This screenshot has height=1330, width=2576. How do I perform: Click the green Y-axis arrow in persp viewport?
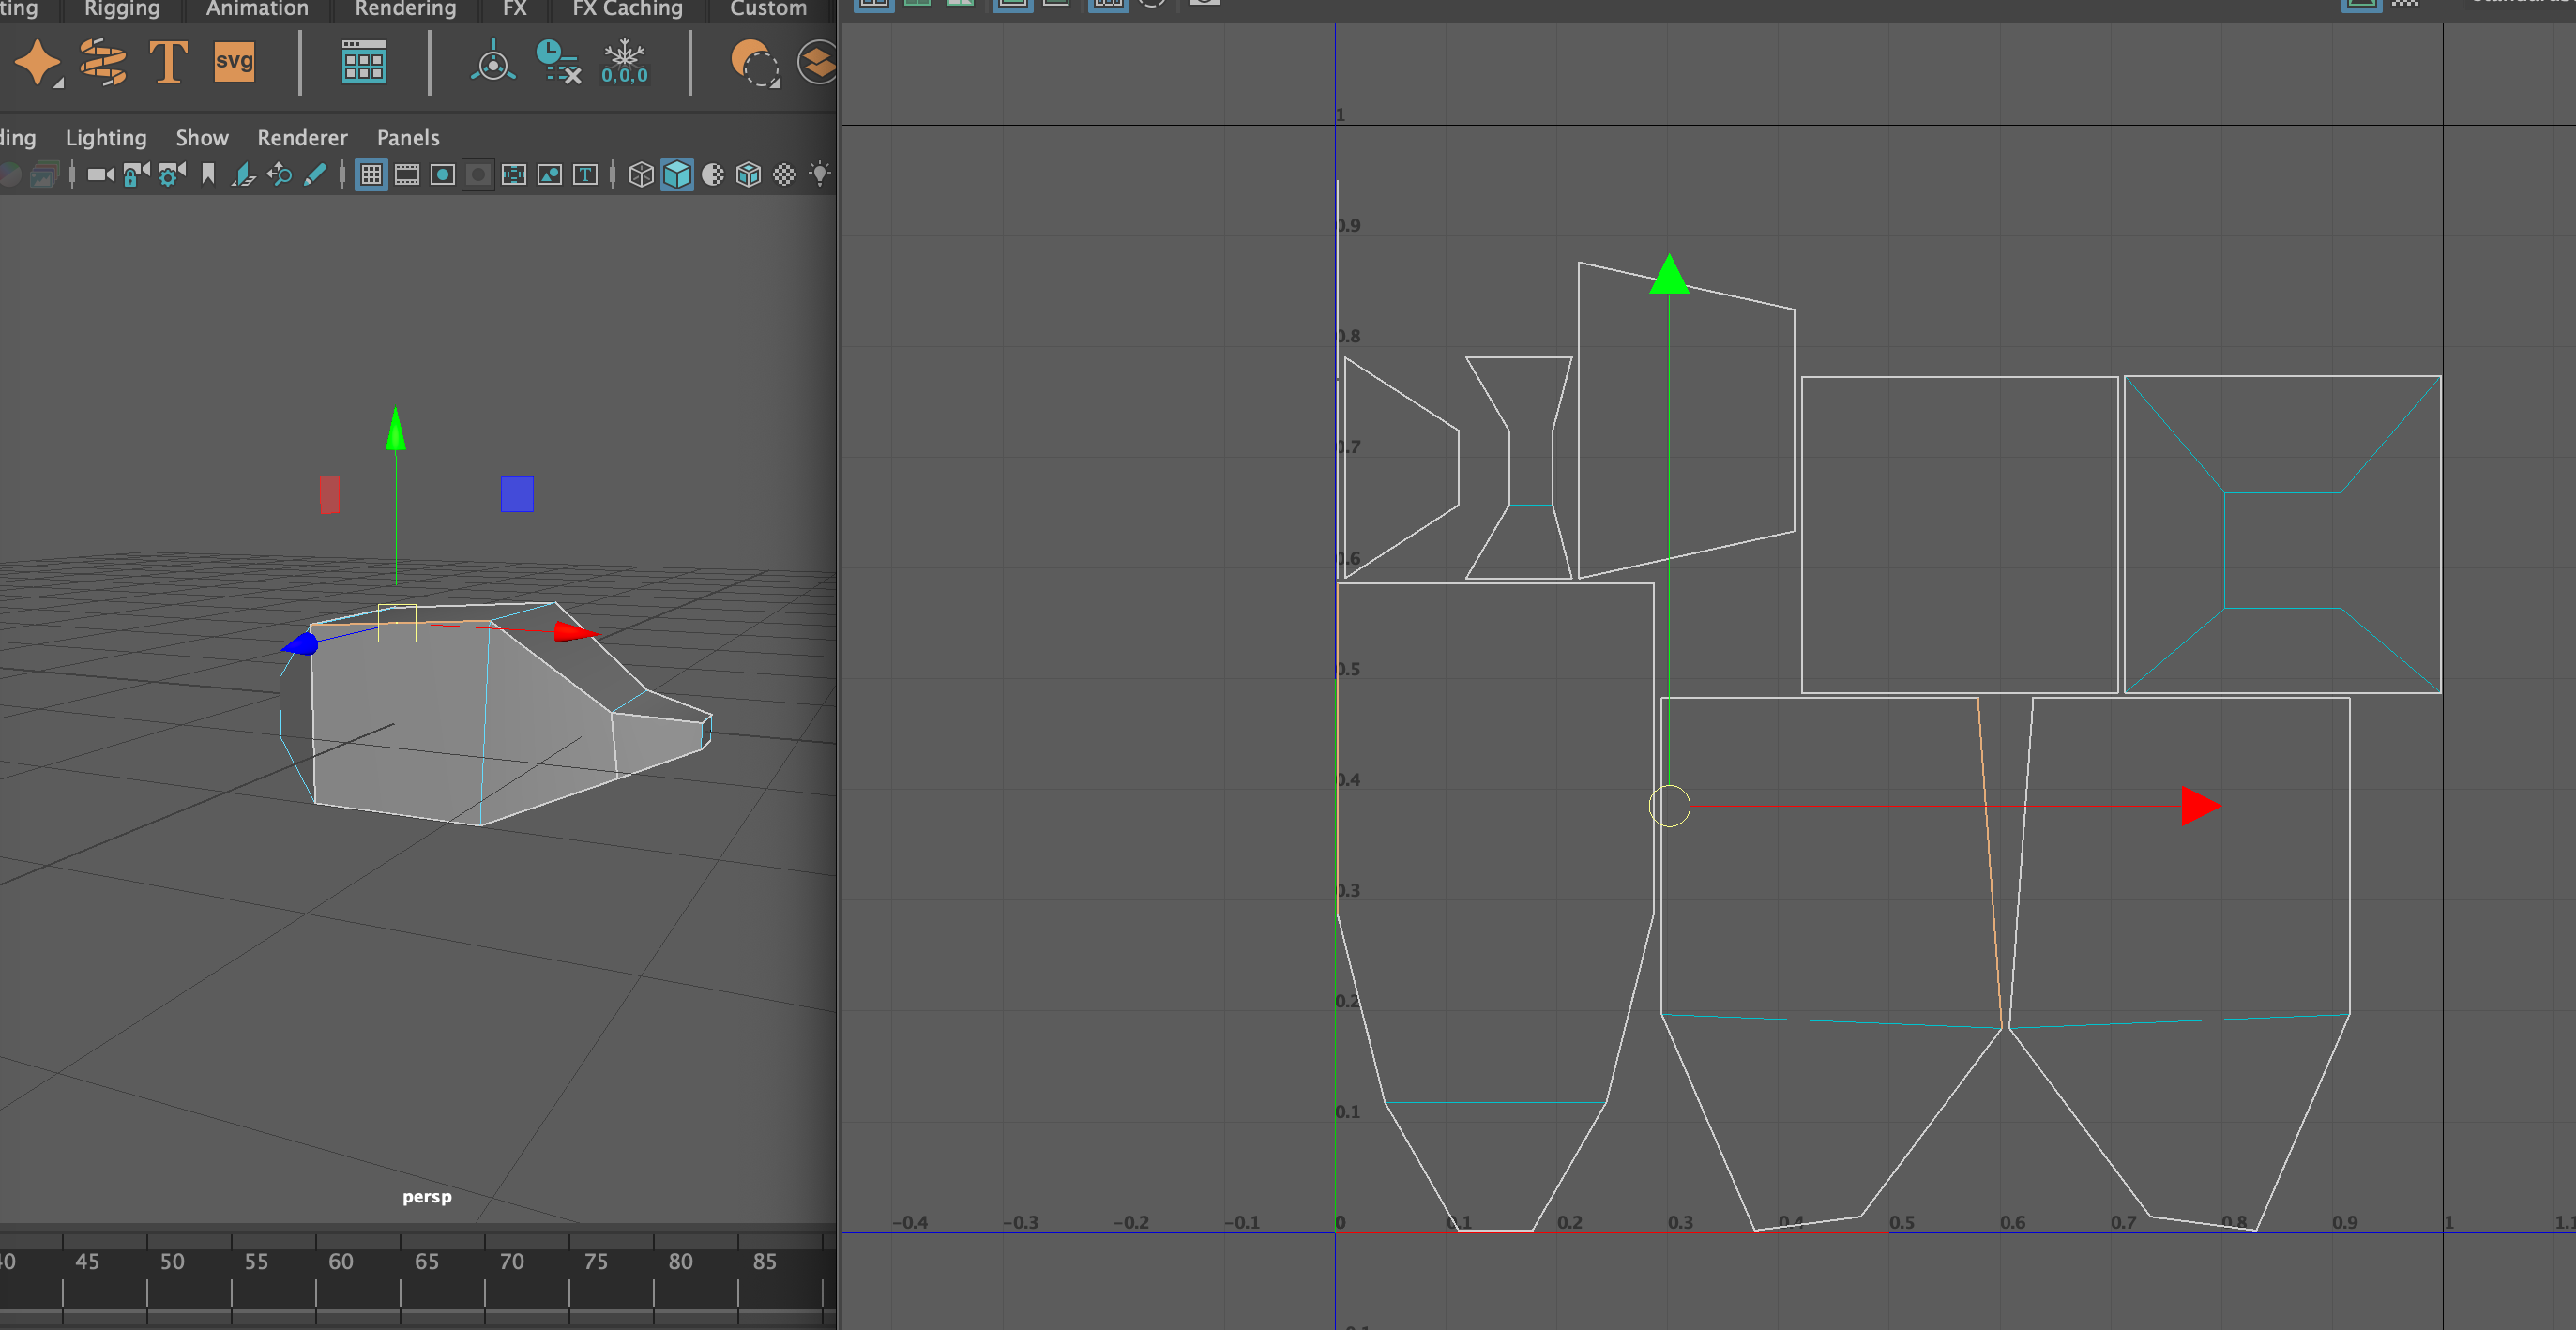pyautogui.click(x=396, y=430)
